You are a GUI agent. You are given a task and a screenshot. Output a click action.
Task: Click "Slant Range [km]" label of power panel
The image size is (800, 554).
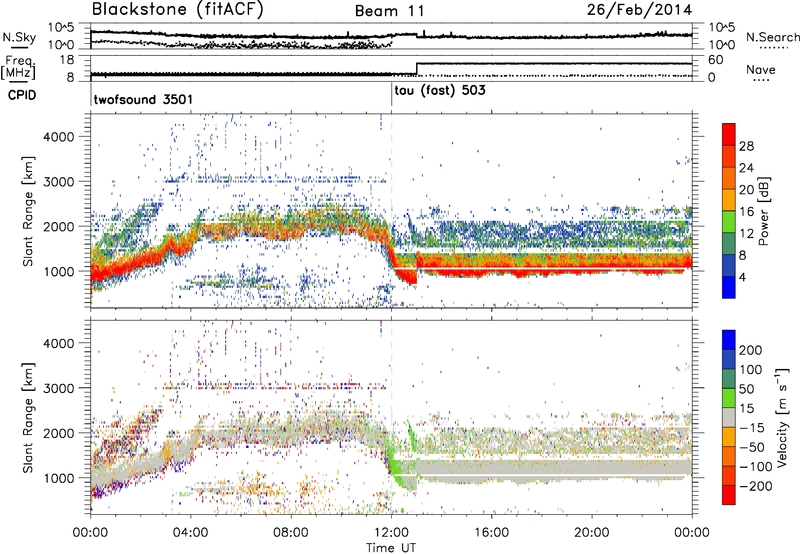coord(29,211)
